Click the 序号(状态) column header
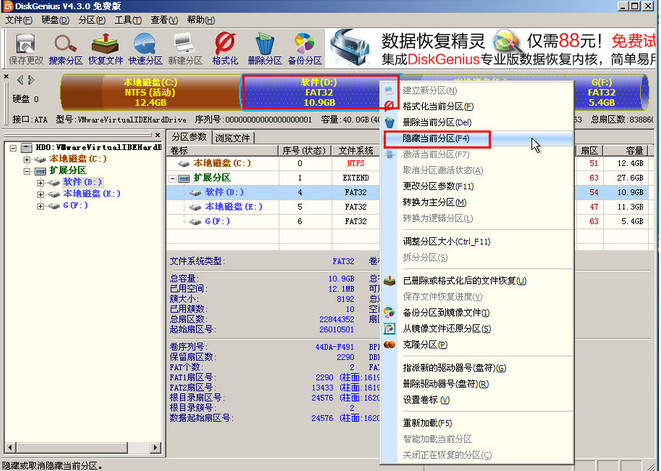661x471 pixels. click(304, 151)
